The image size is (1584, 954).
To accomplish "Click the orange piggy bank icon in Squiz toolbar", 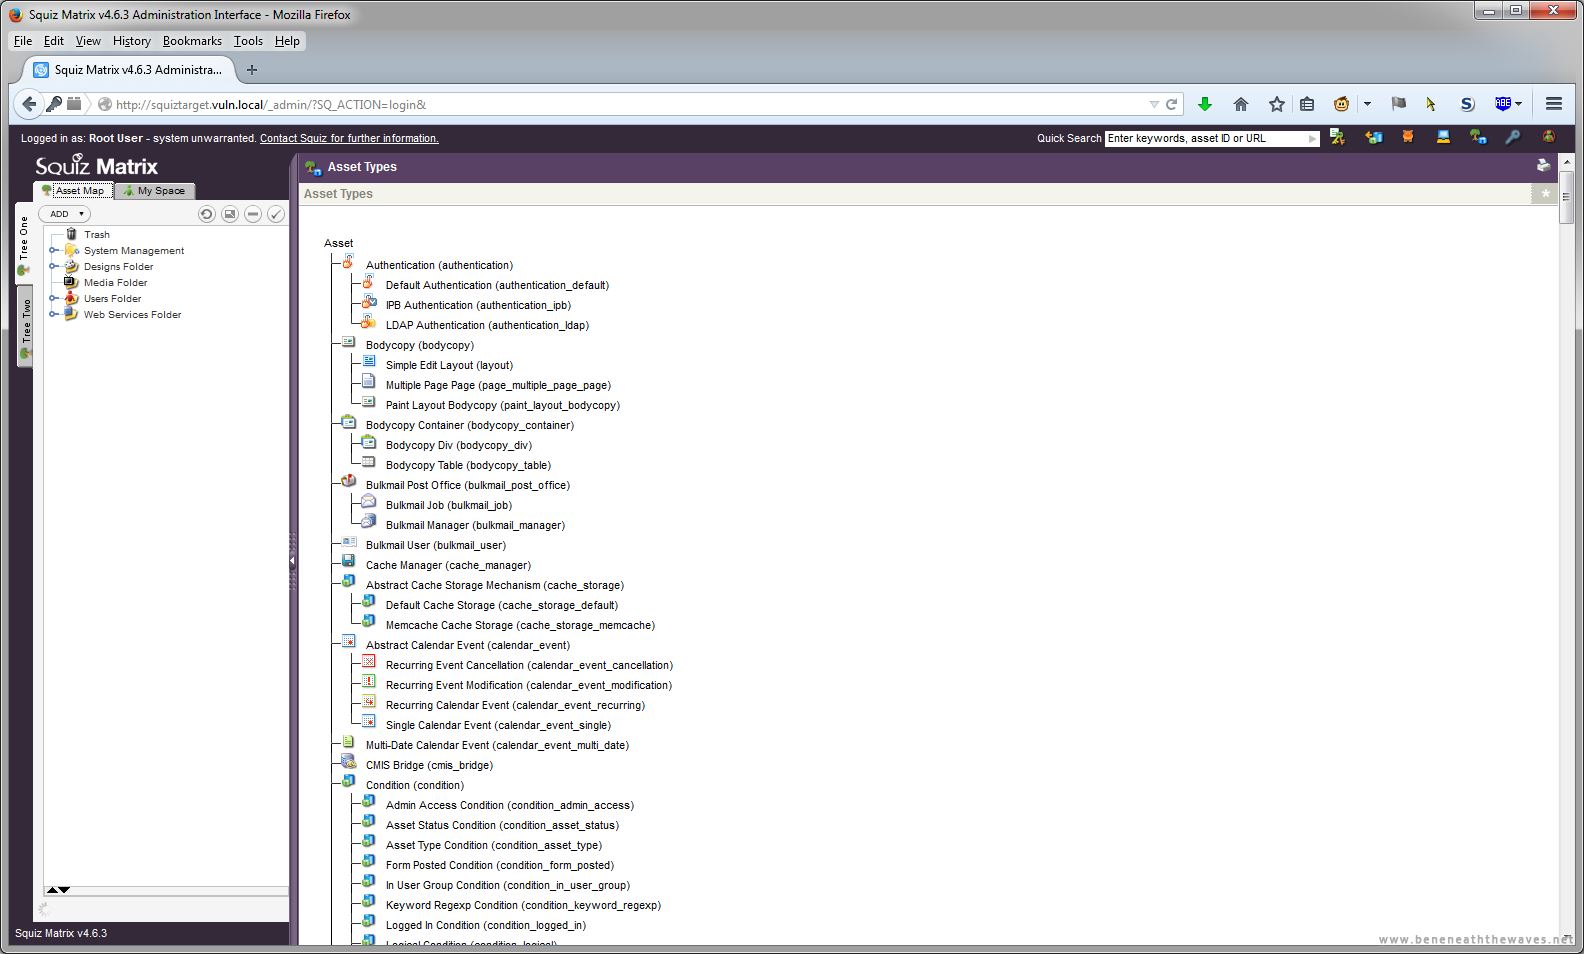I will (x=1408, y=137).
